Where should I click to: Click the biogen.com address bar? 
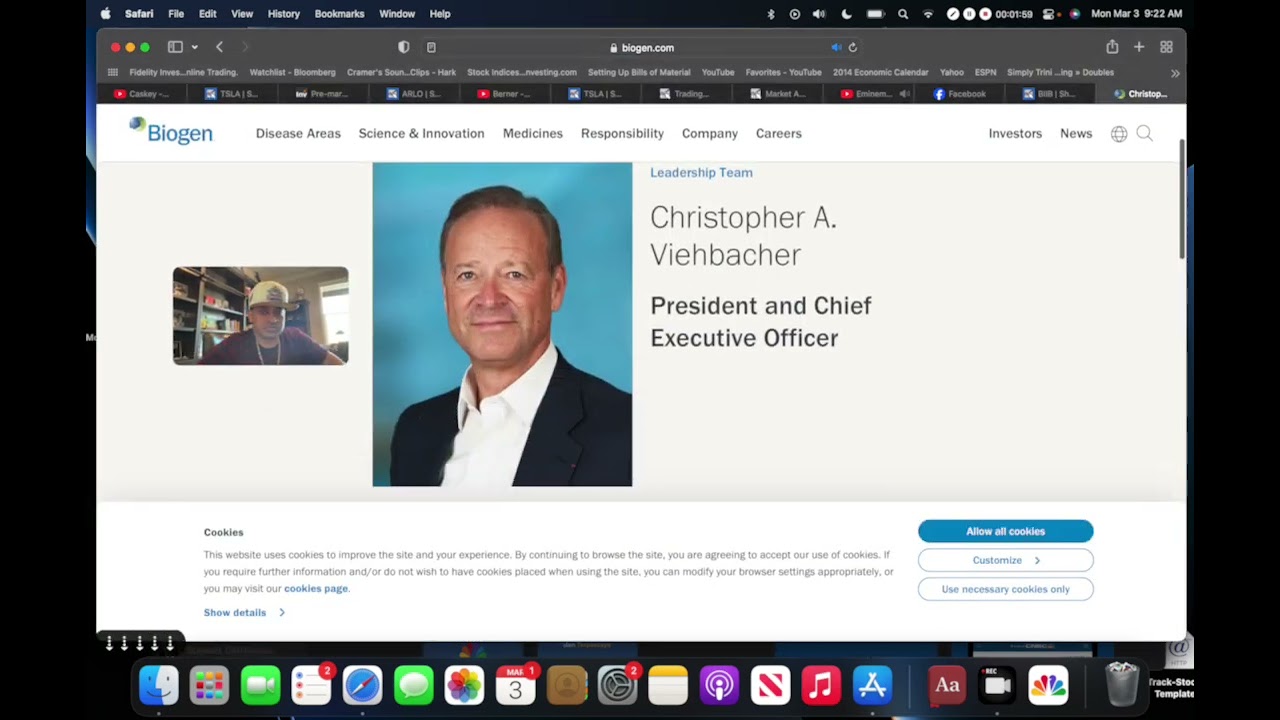coord(641,47)
